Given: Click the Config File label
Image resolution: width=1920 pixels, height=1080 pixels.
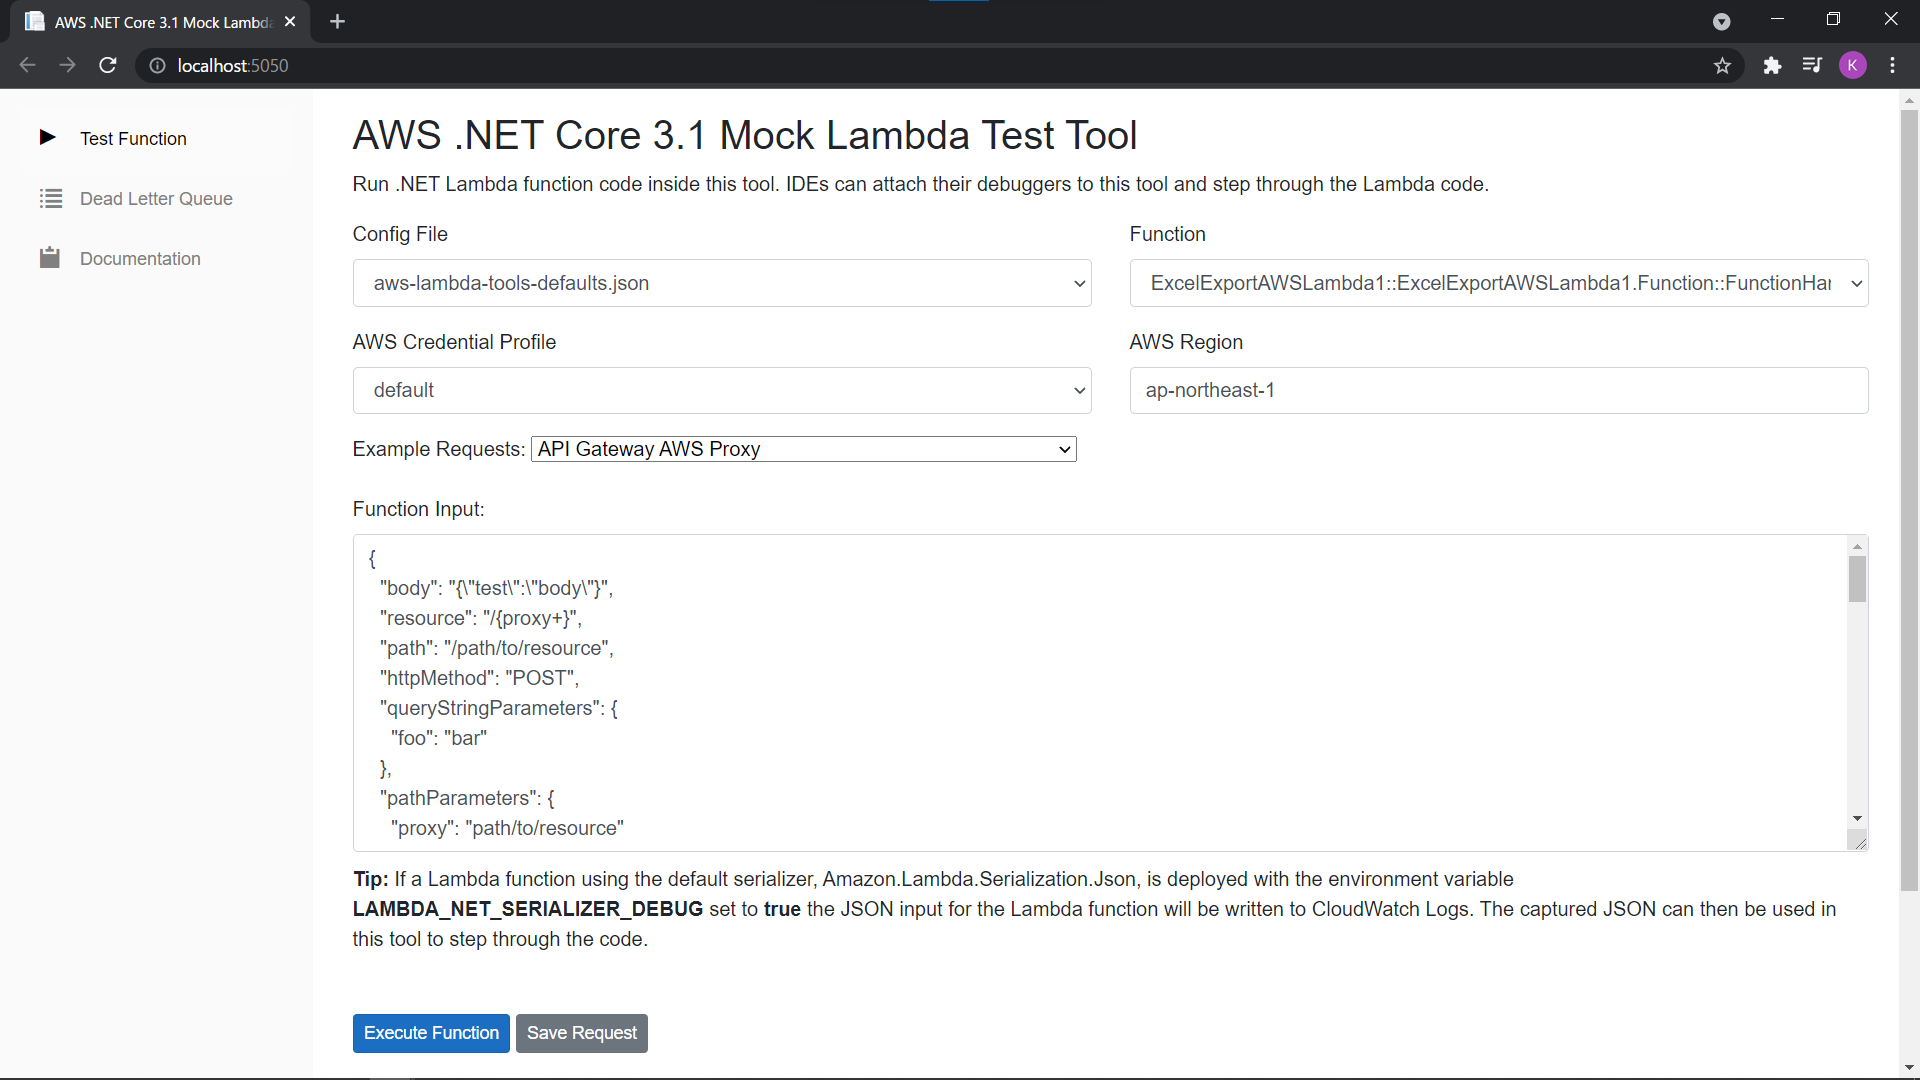Looking at the screenshot, I should click(x=400, y=234).
